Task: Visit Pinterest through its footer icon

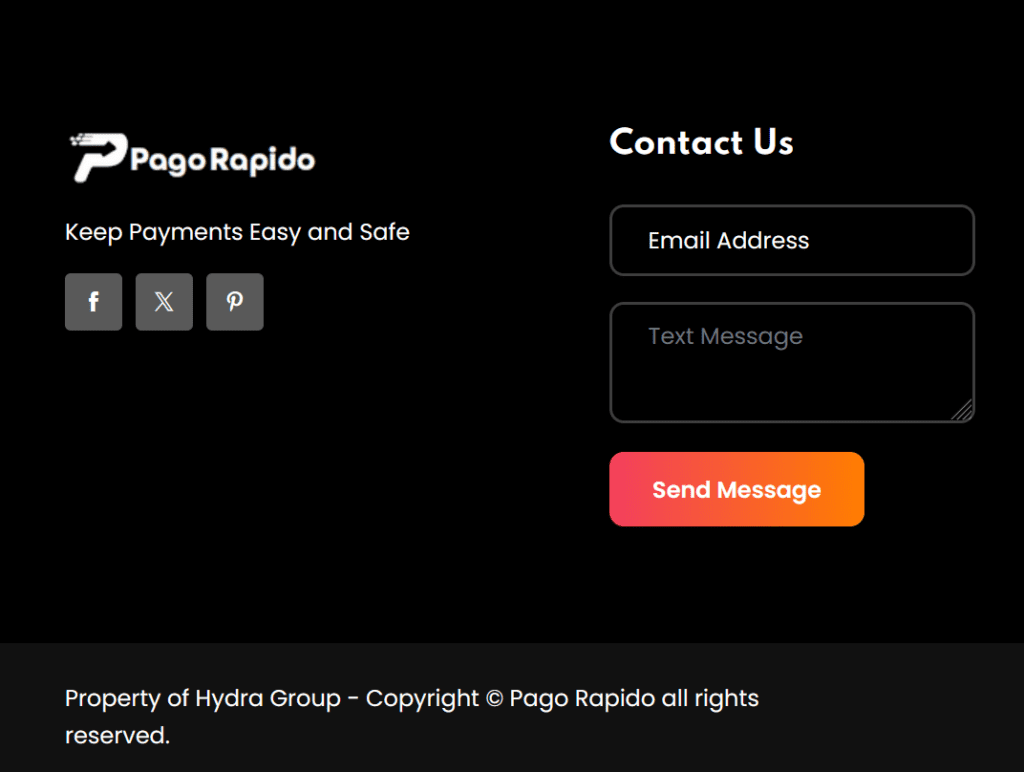Action: tap(234, 301)
